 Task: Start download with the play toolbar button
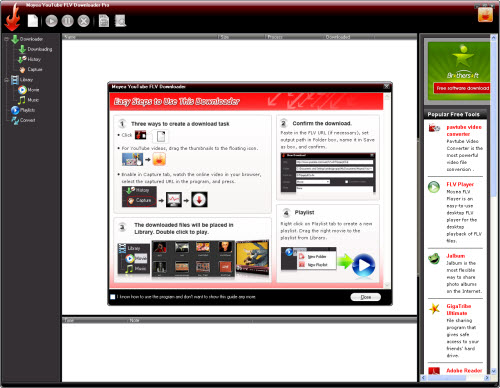[x=51, y=21]
